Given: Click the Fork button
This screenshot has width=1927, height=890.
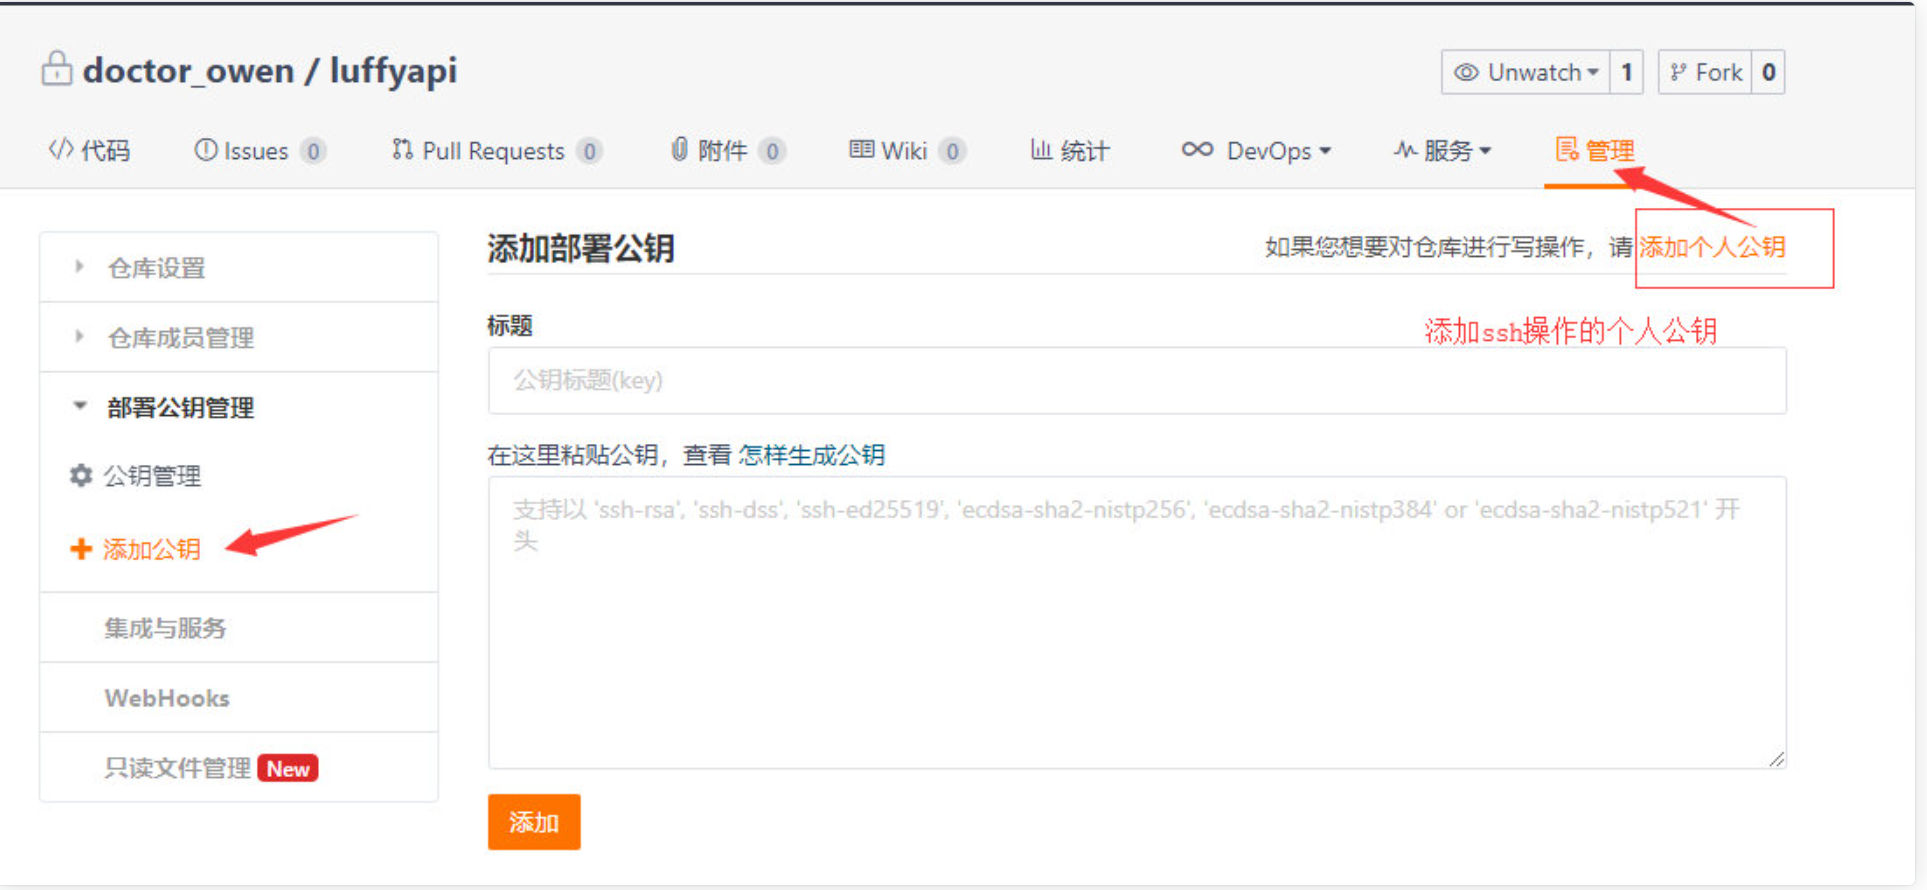Looking at the screenshot, I should tap(1705, 72).
